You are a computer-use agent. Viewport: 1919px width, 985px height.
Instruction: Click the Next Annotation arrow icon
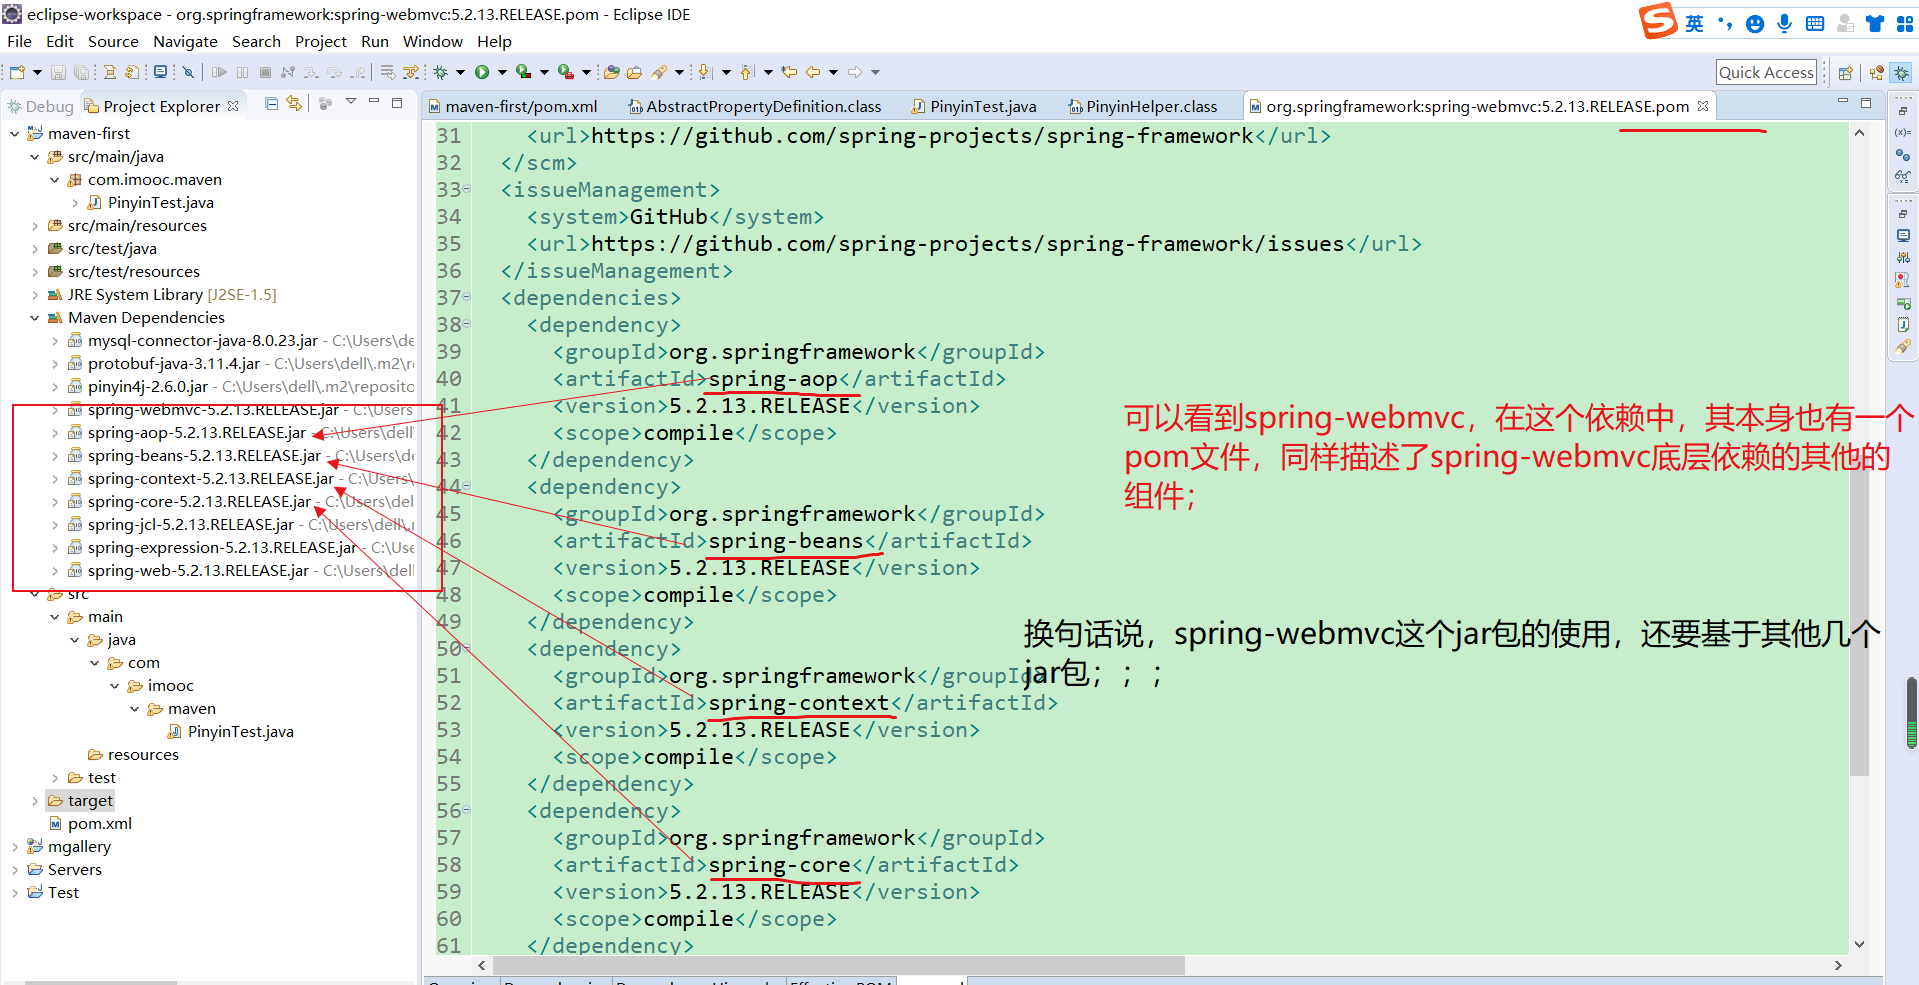(705, 72)
